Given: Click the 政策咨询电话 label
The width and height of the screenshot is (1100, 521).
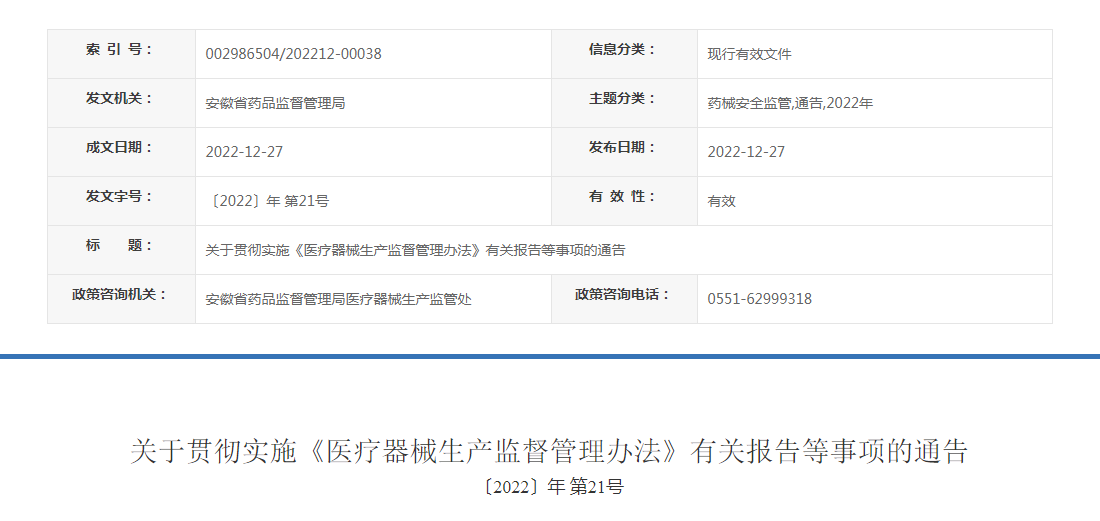Looking at the screenshot, I should point(622,295).
